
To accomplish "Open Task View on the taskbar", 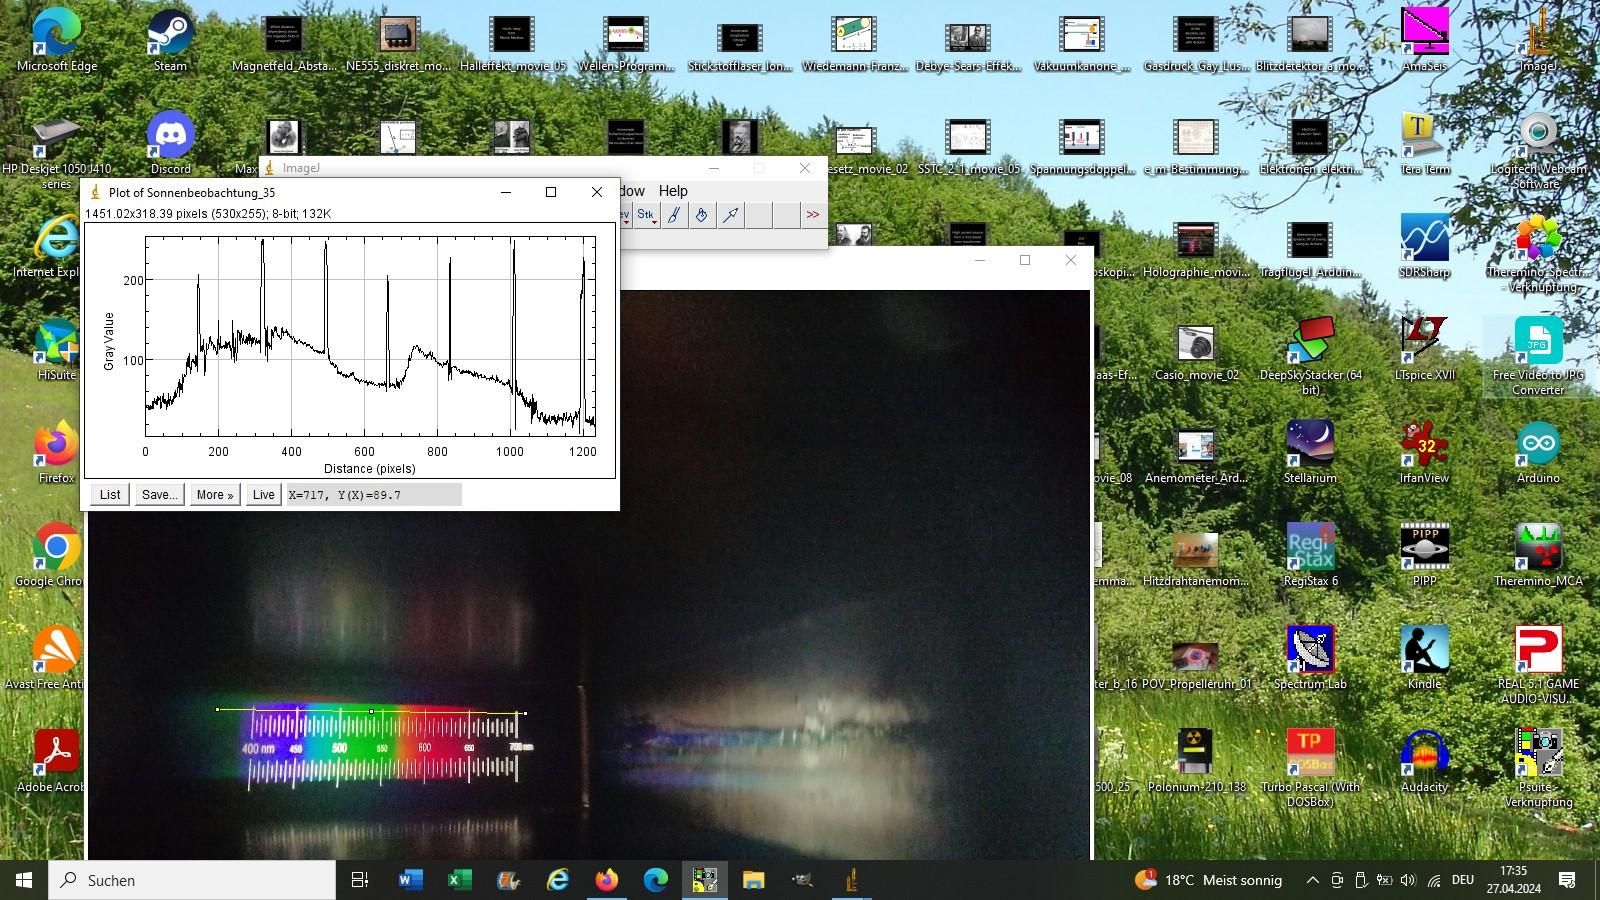I will [360, 880].
